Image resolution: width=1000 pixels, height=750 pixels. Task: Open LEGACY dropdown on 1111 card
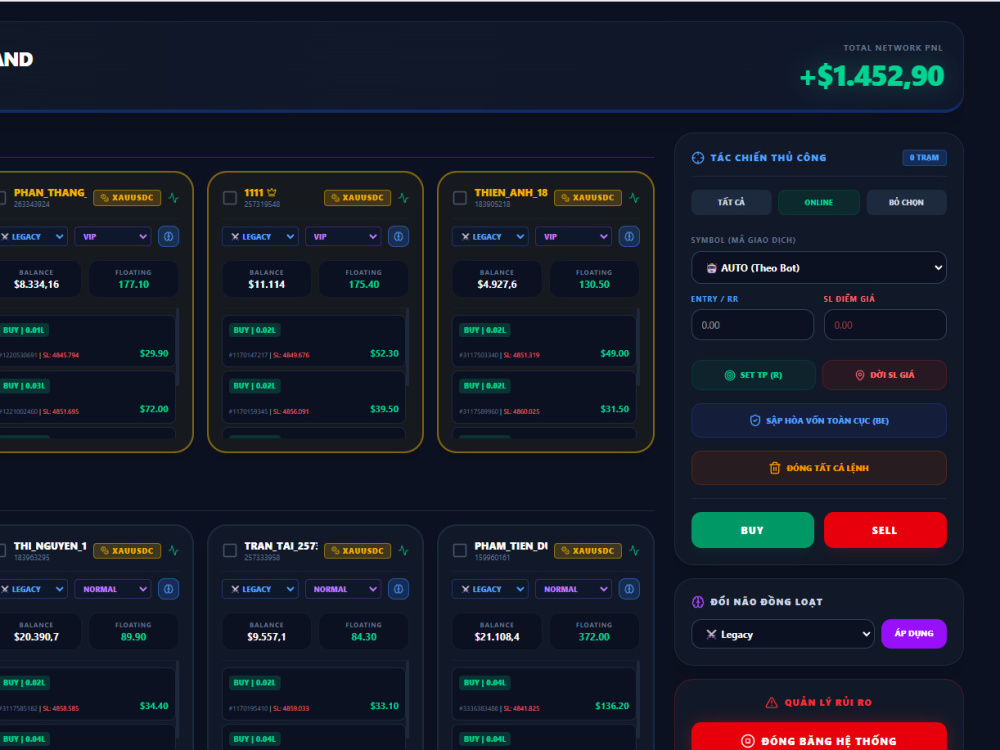point(260,237)
